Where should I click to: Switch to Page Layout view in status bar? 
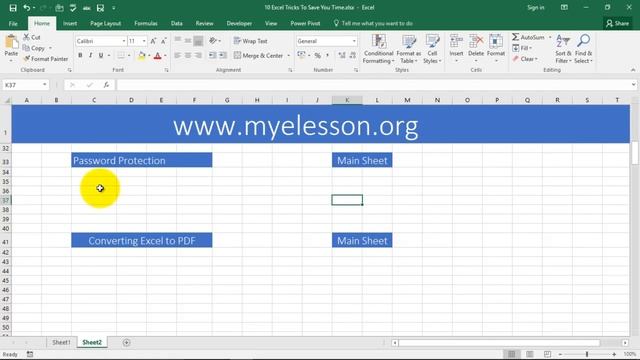(529, 354)
